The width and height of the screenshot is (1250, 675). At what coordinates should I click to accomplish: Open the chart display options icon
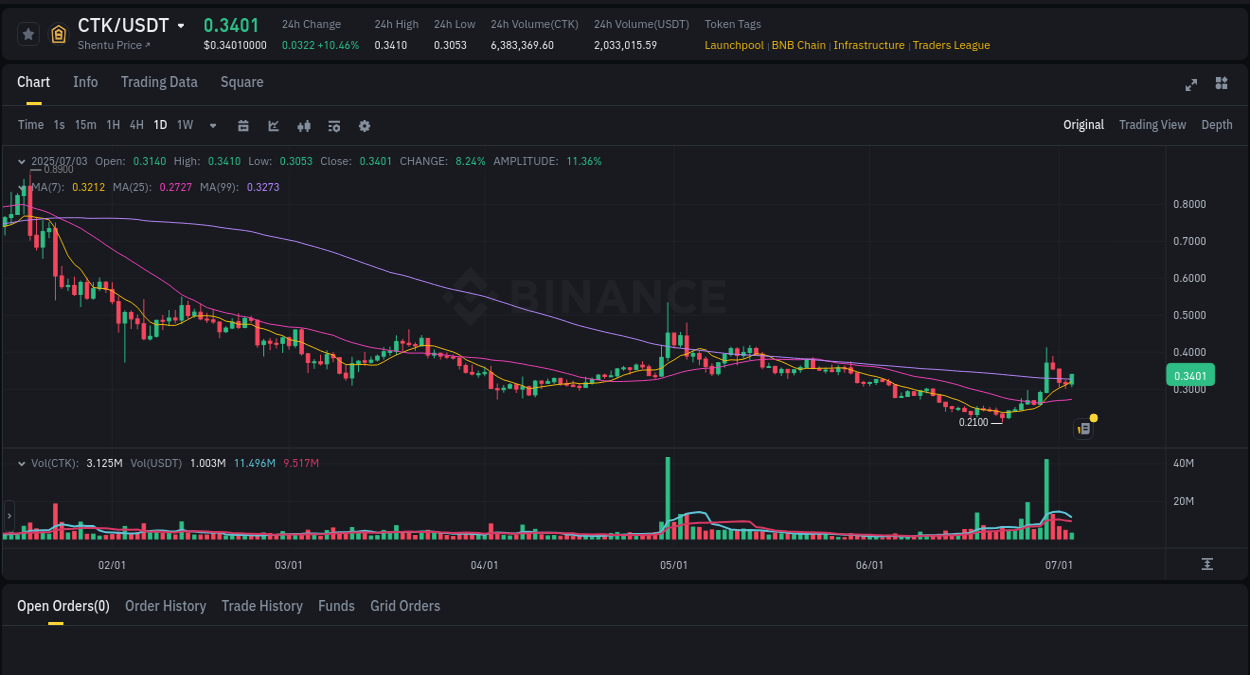pos(334,125)
